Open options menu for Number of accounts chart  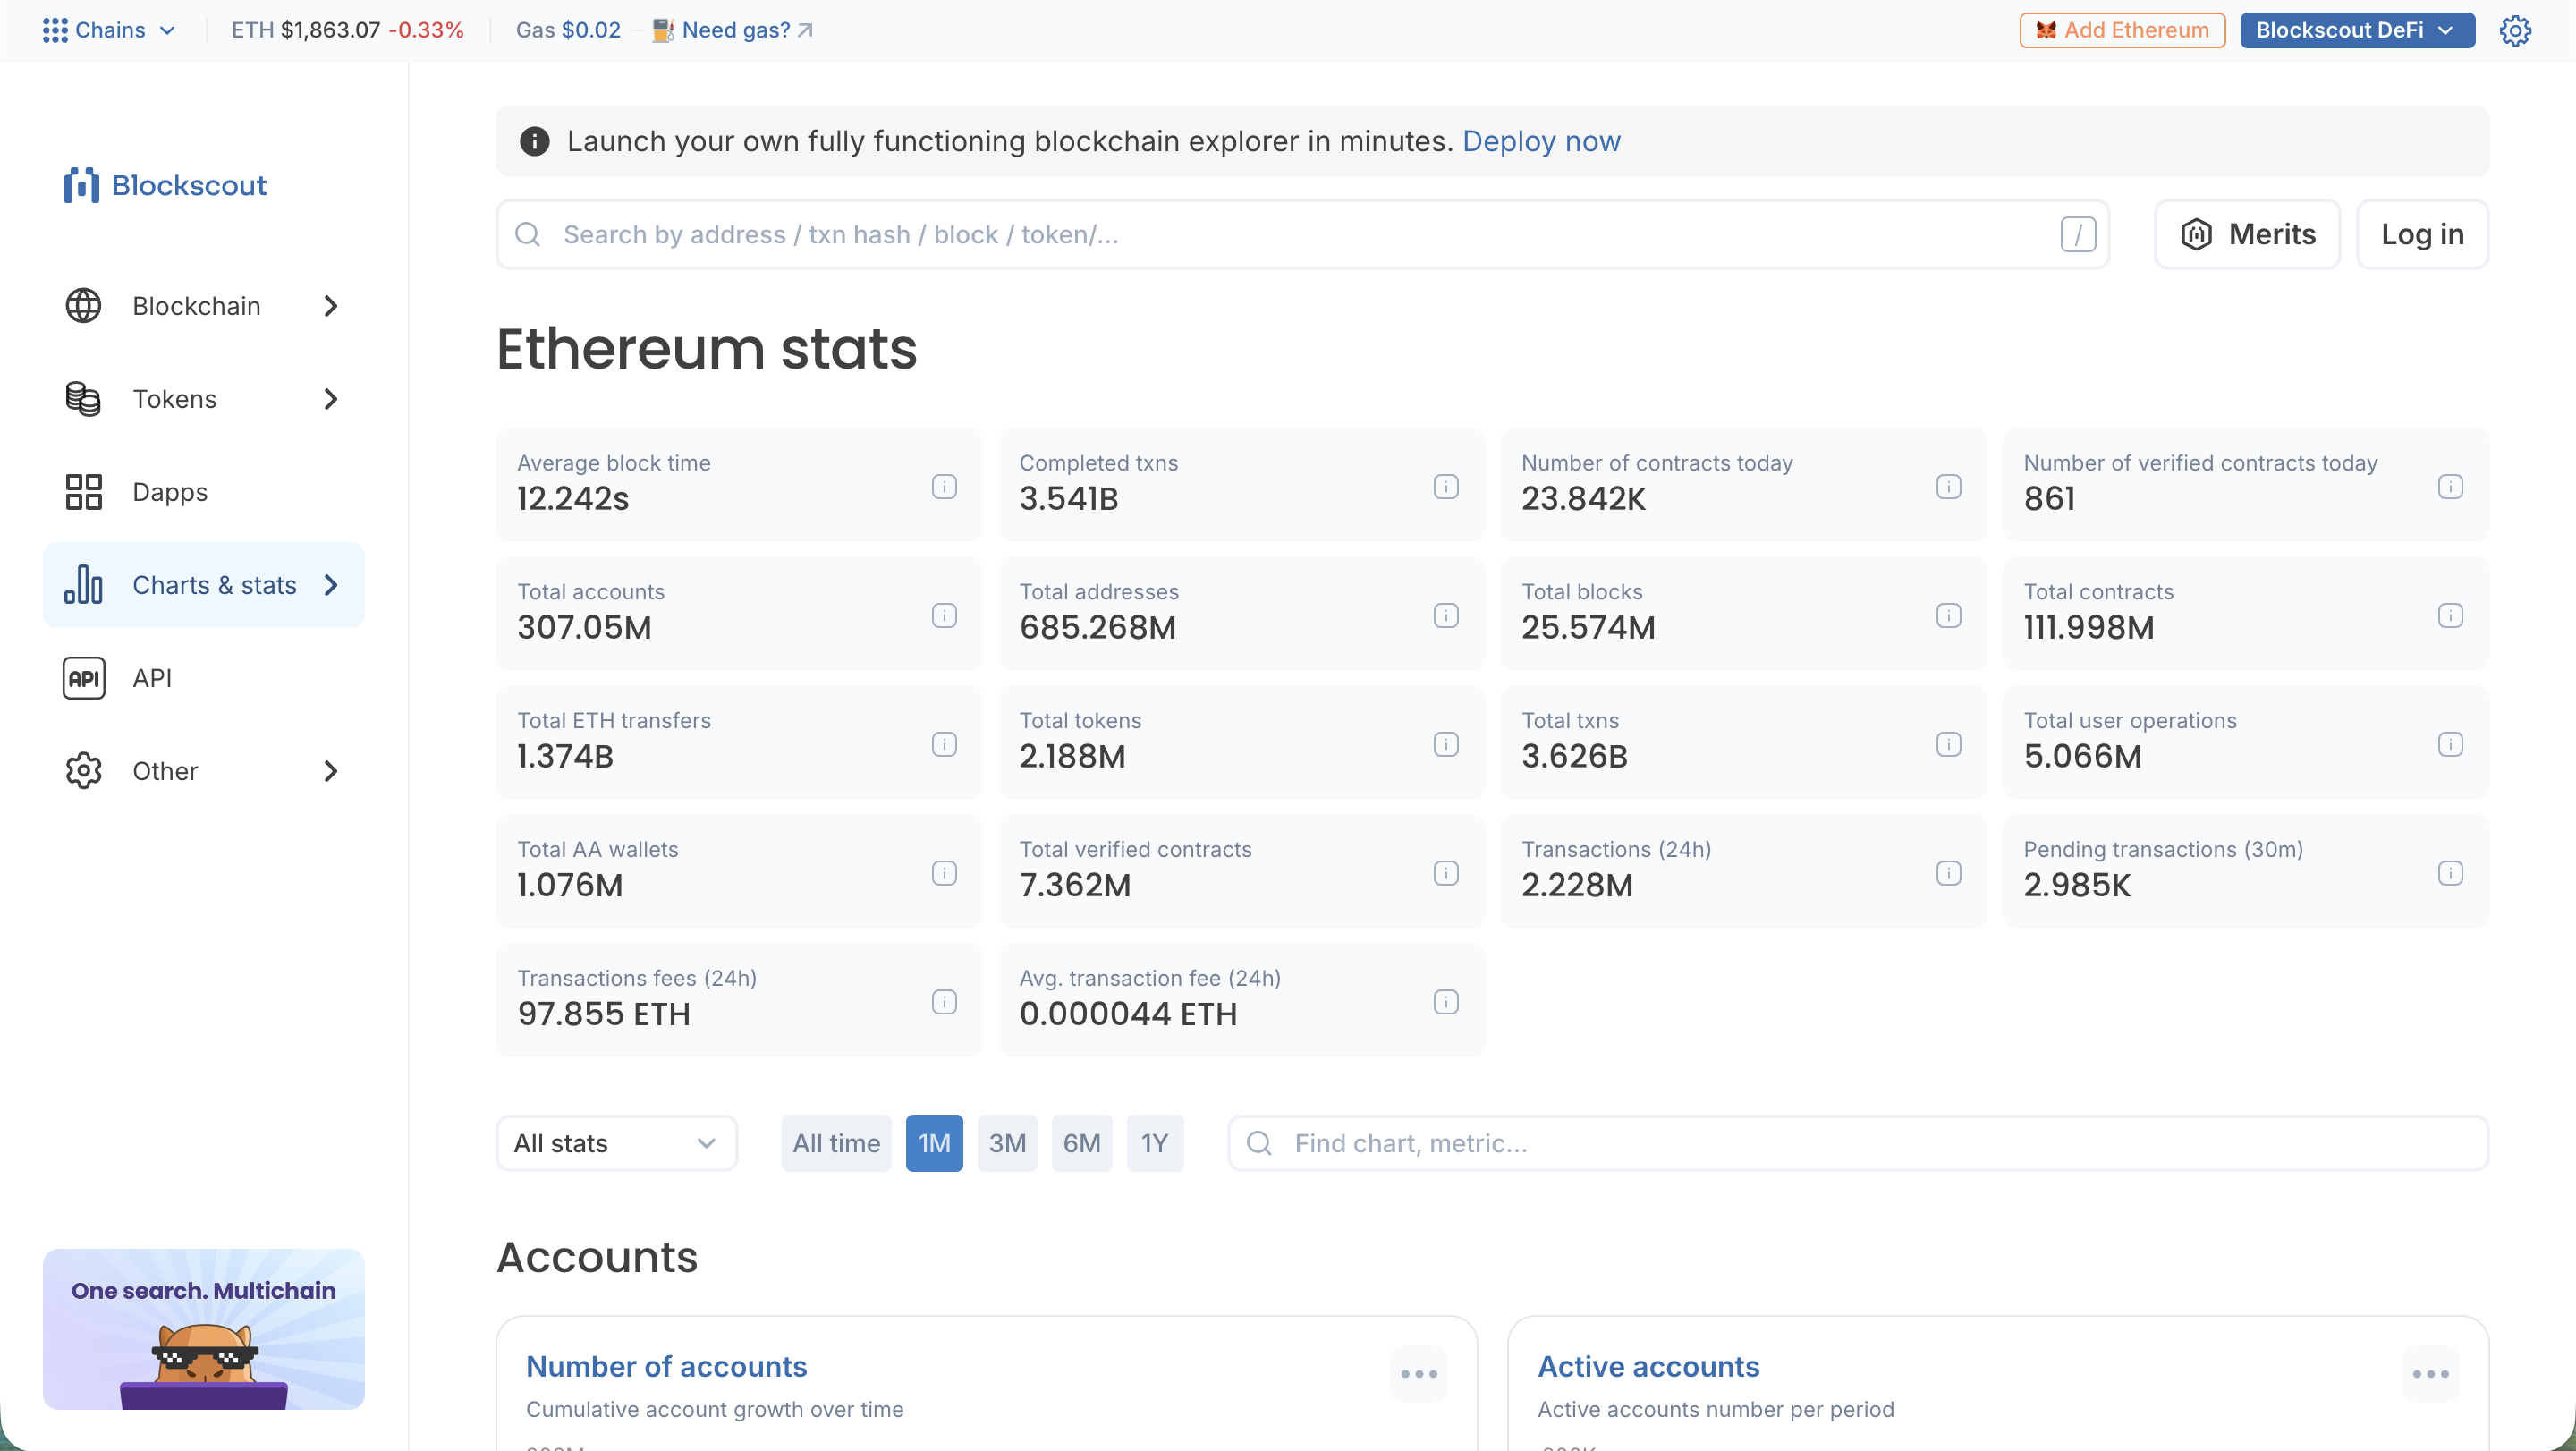[x=1419, y=1374]
